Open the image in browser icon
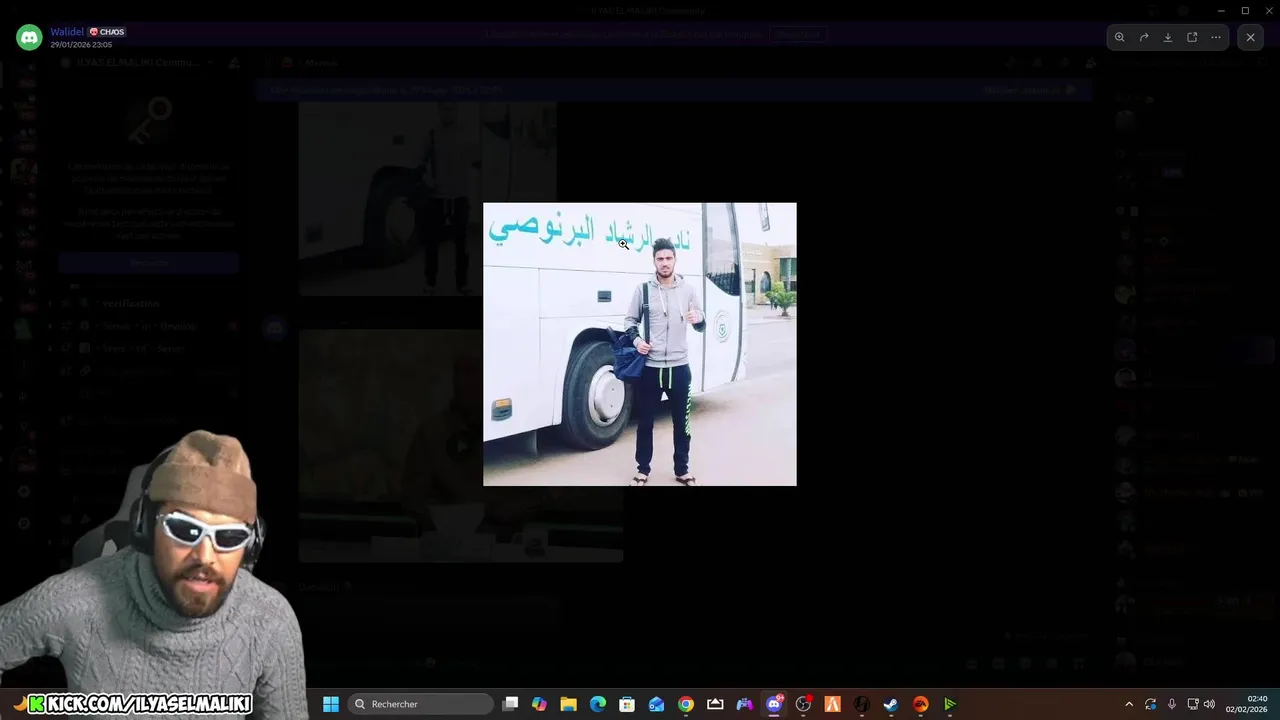This screenshot has width=1280, height=720. [1192, 37]
